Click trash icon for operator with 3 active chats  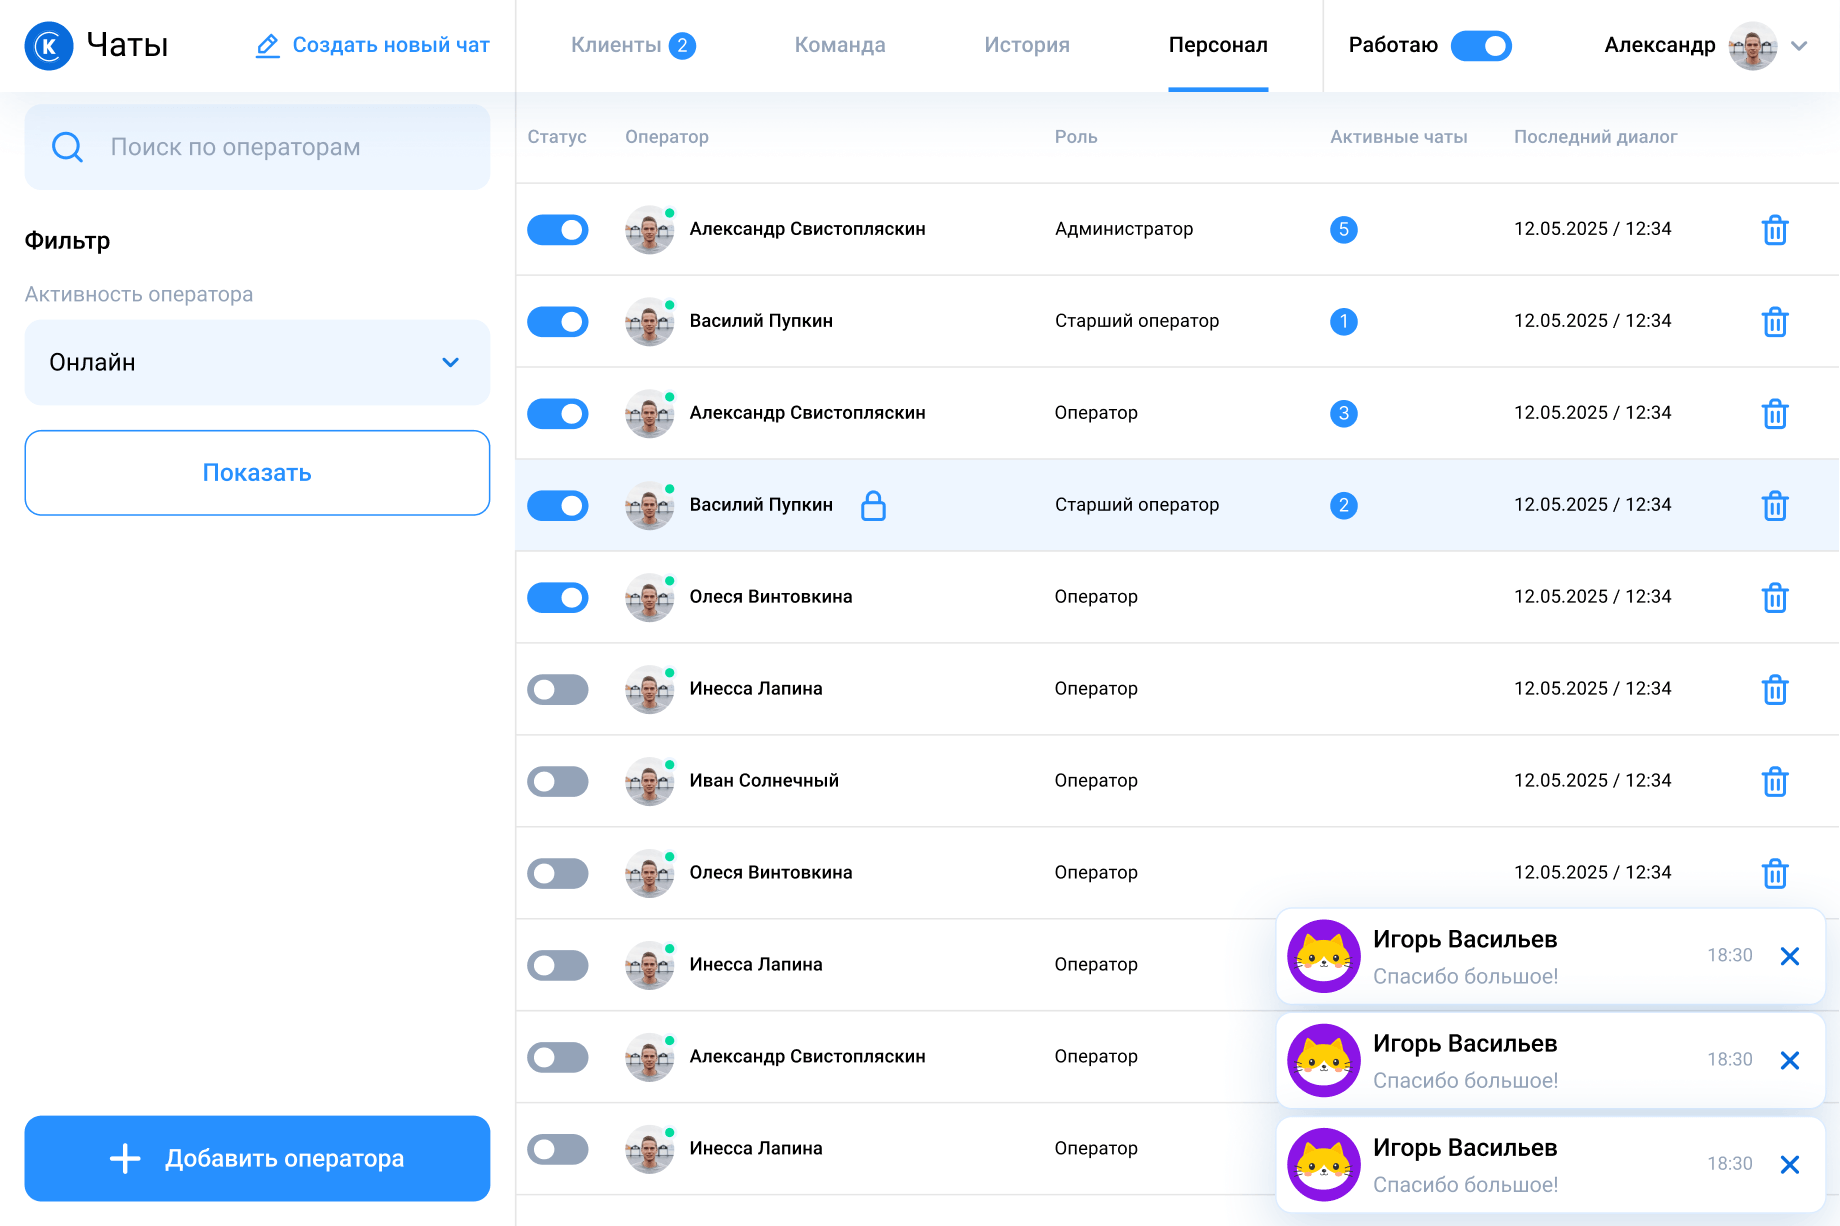click(x=1775, y=414)
